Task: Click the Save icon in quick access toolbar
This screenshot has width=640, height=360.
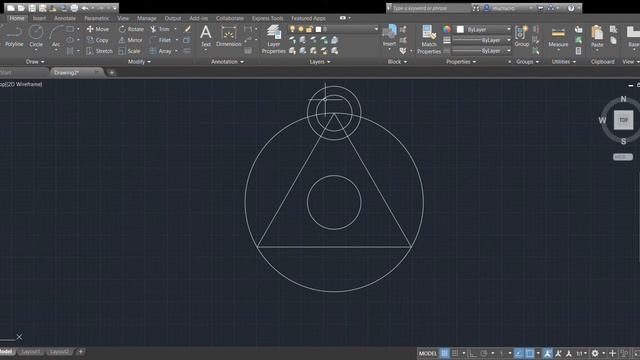Action: tap(32, 8)
